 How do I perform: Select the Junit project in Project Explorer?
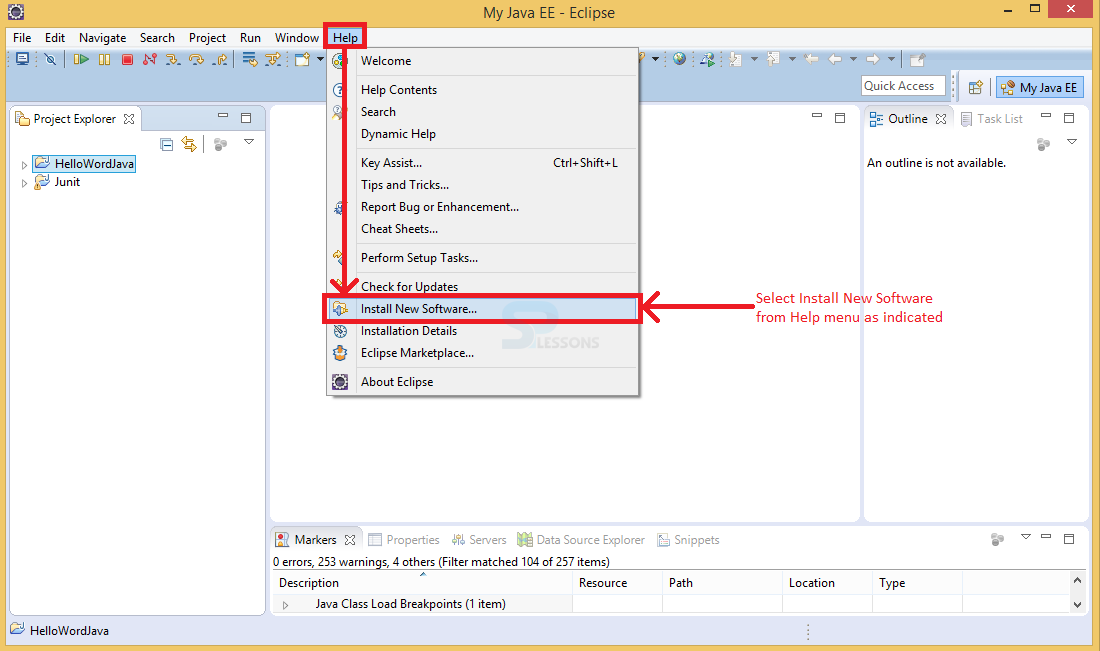(x=67, y=182)
